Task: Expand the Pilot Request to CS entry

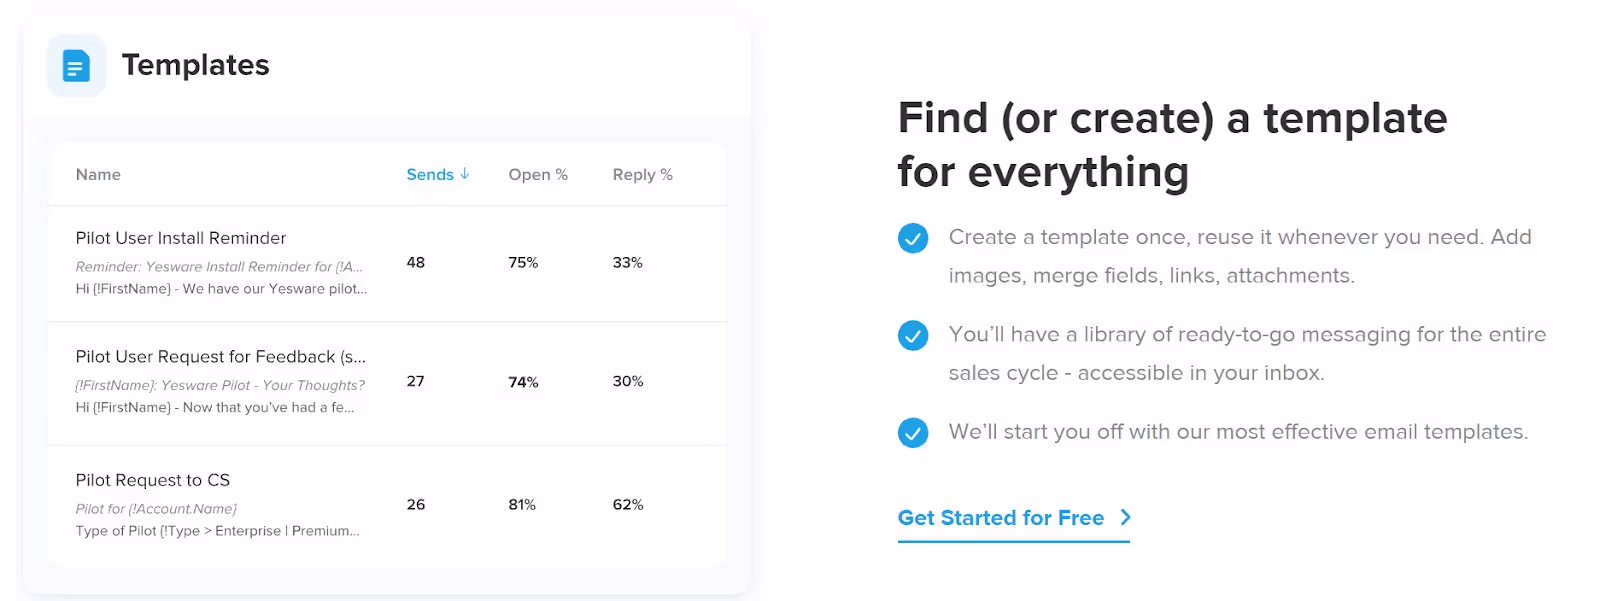Action: (153, 480)
